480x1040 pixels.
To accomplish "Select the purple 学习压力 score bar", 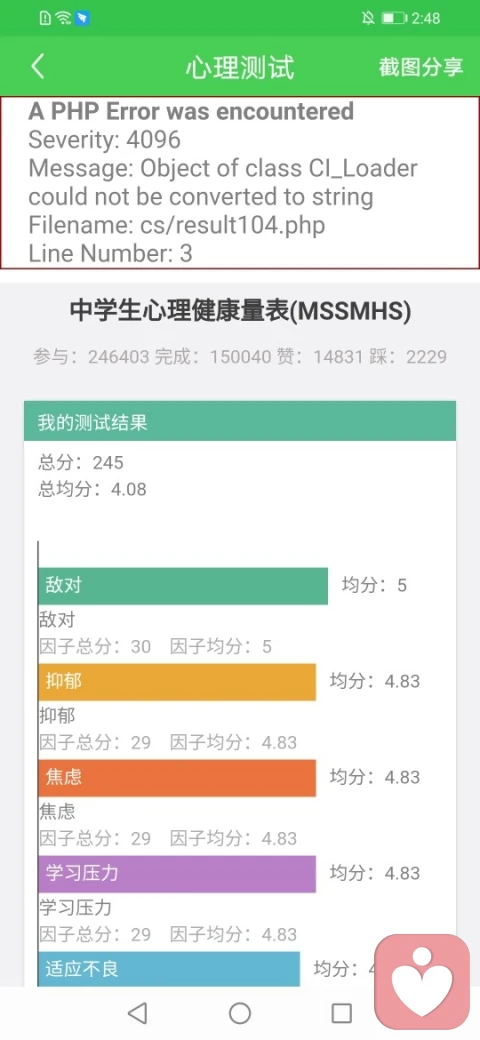I will [177, 874].
